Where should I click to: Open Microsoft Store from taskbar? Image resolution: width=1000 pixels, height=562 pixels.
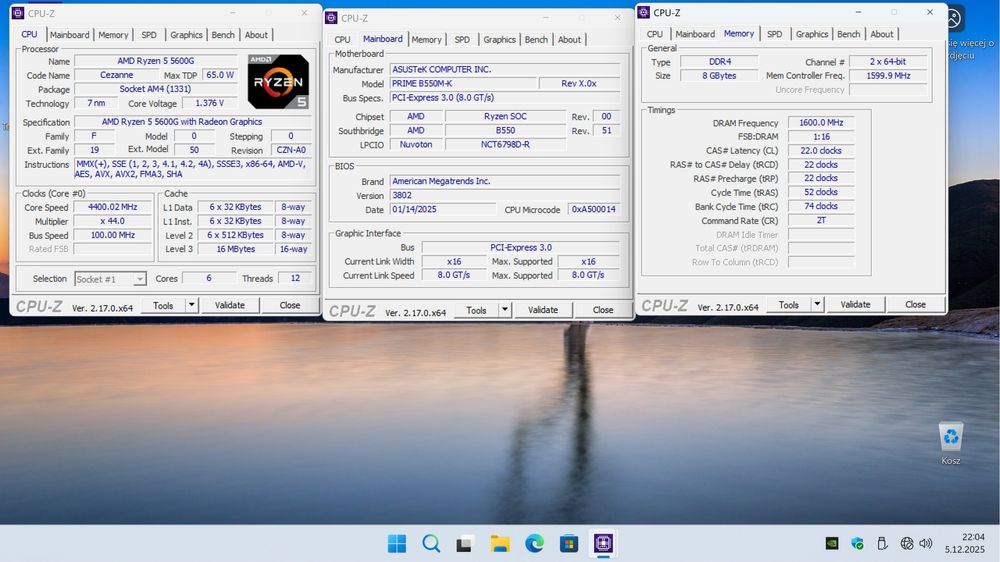(569, 544)
